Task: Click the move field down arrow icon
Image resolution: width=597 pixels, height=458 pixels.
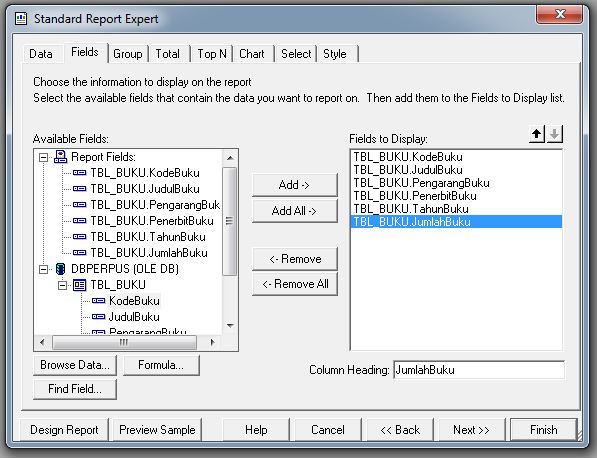Action: (555, 134)
